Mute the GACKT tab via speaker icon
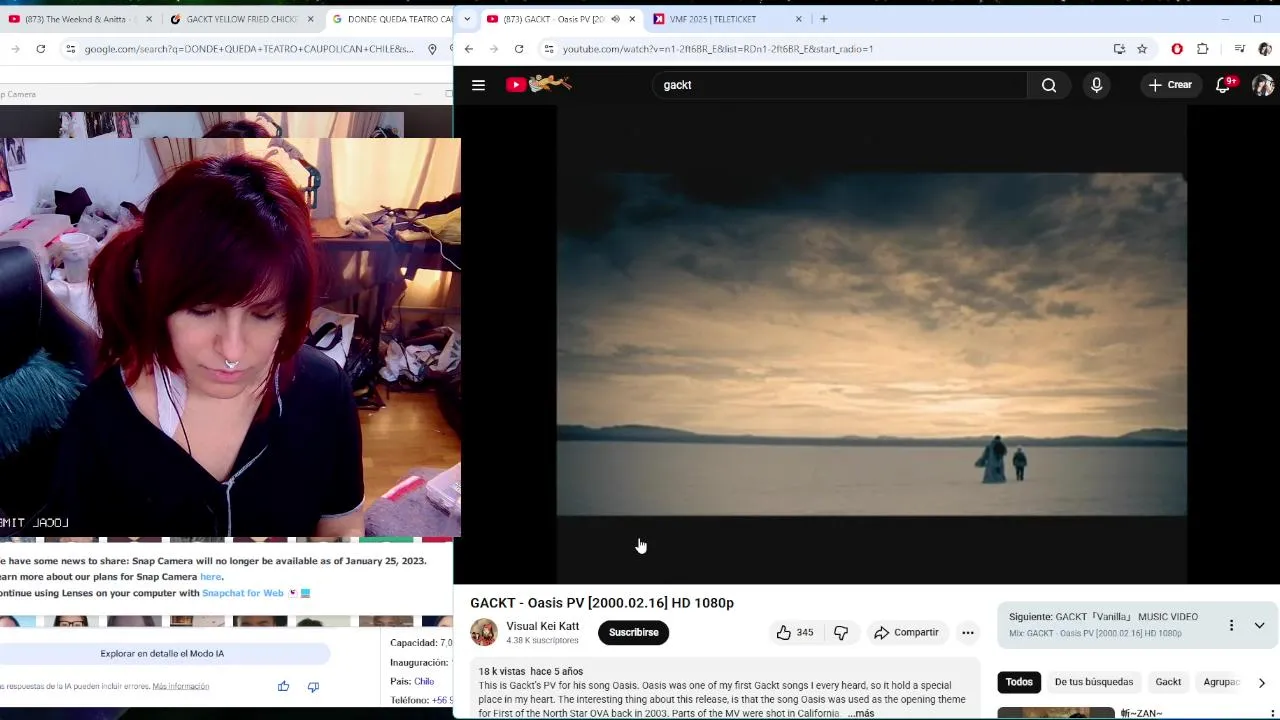 (x=615, y=19)
